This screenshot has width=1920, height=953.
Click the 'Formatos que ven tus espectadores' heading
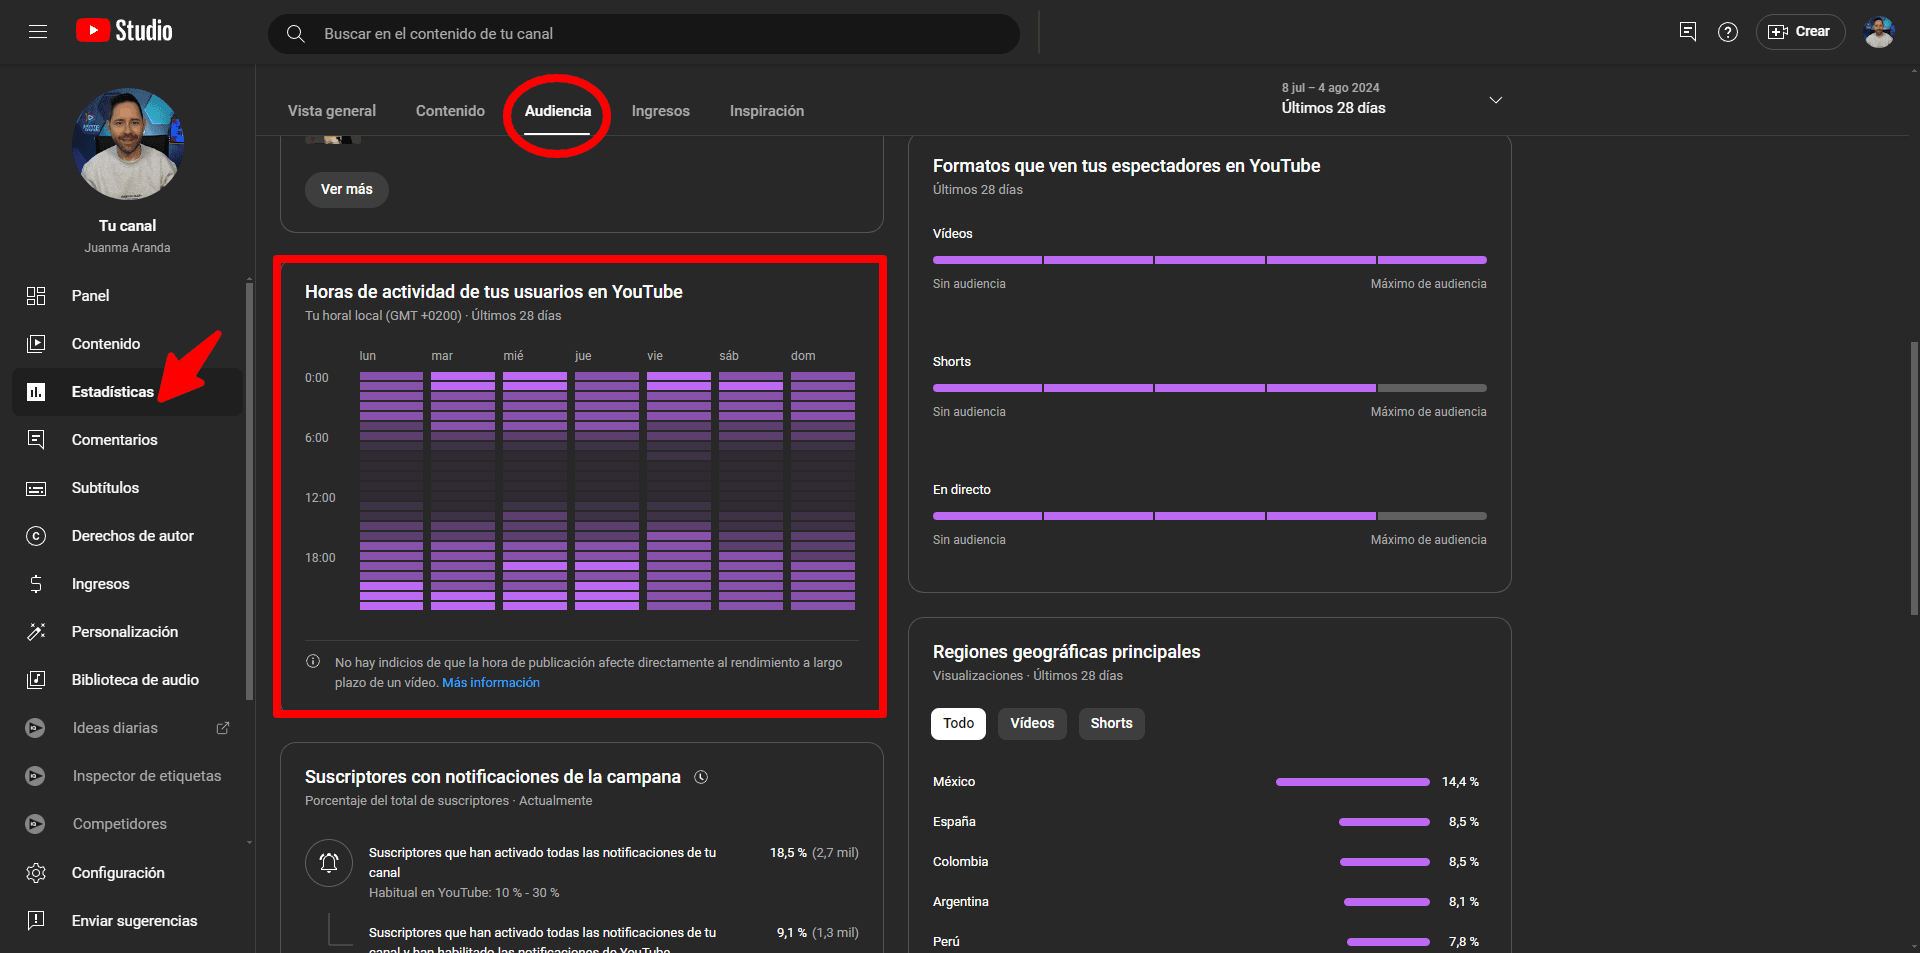(x=1127, y=166)
